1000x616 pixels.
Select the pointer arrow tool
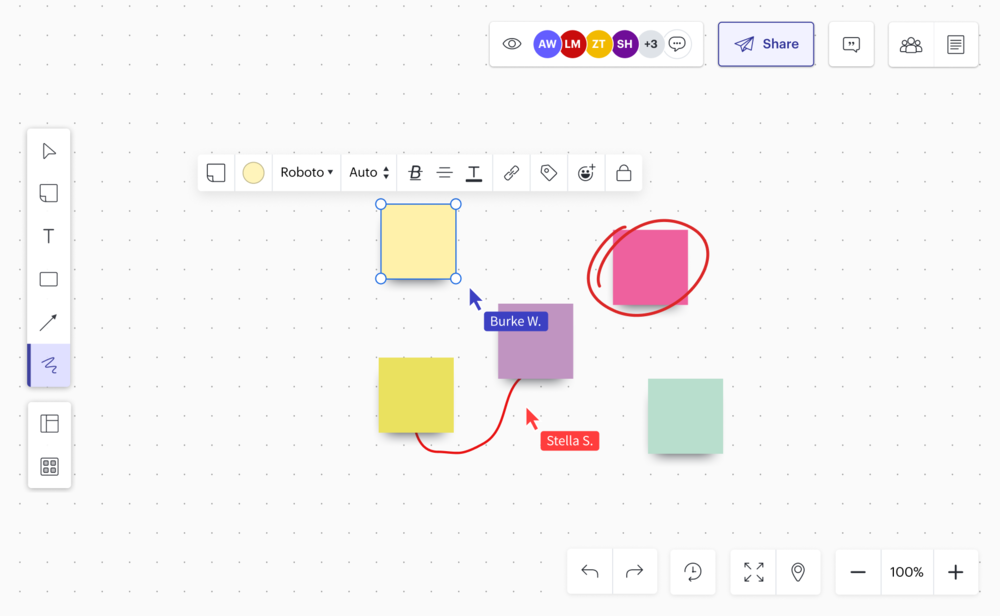point(49,151)
